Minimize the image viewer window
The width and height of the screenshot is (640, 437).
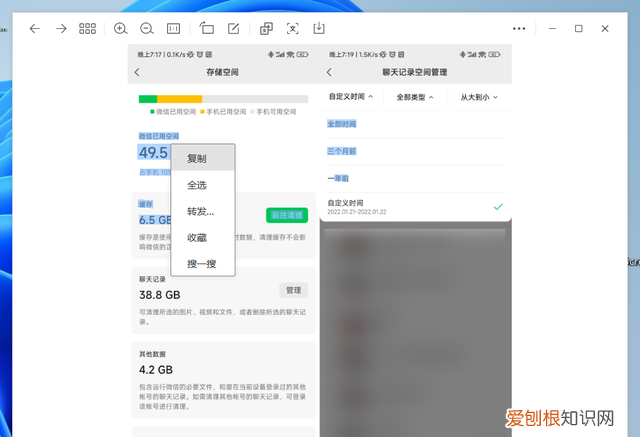point(552,29)
